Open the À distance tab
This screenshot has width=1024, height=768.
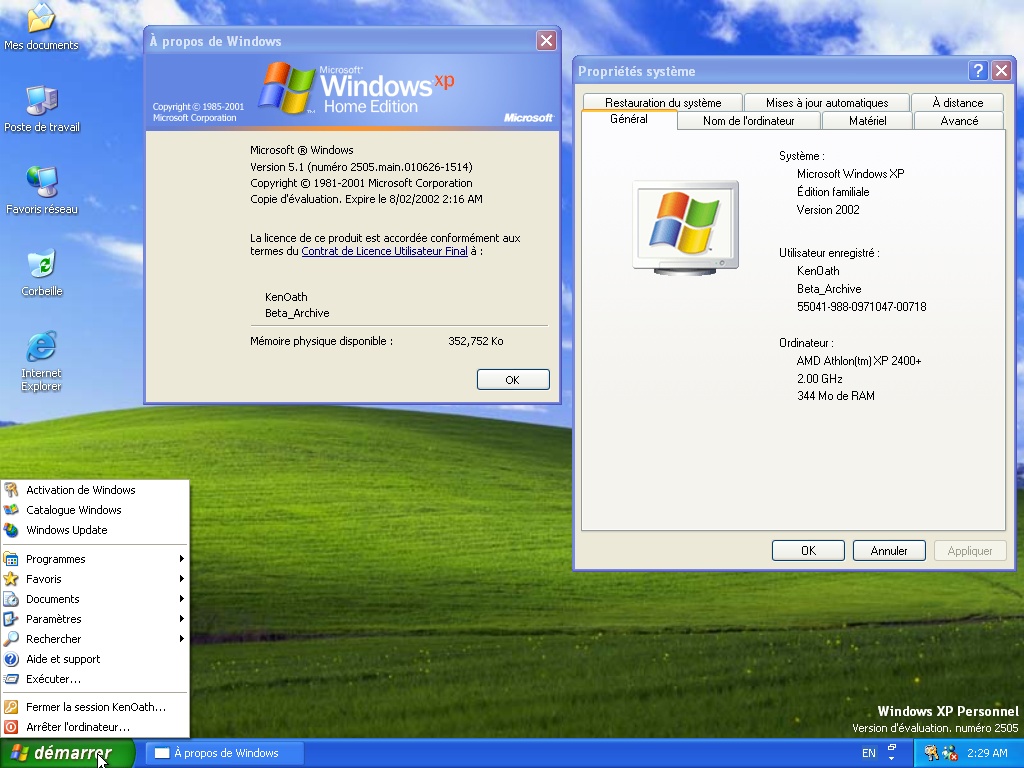[x=957, y=103]
